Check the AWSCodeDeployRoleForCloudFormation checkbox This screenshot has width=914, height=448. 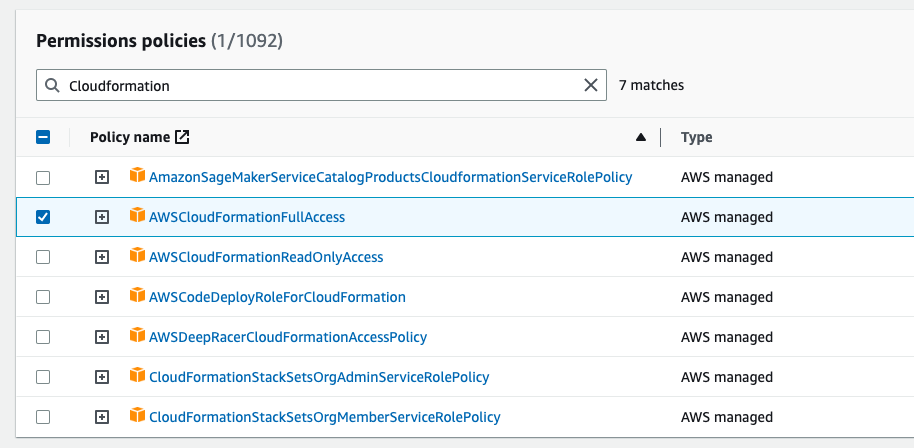click(x=43, y=297)
